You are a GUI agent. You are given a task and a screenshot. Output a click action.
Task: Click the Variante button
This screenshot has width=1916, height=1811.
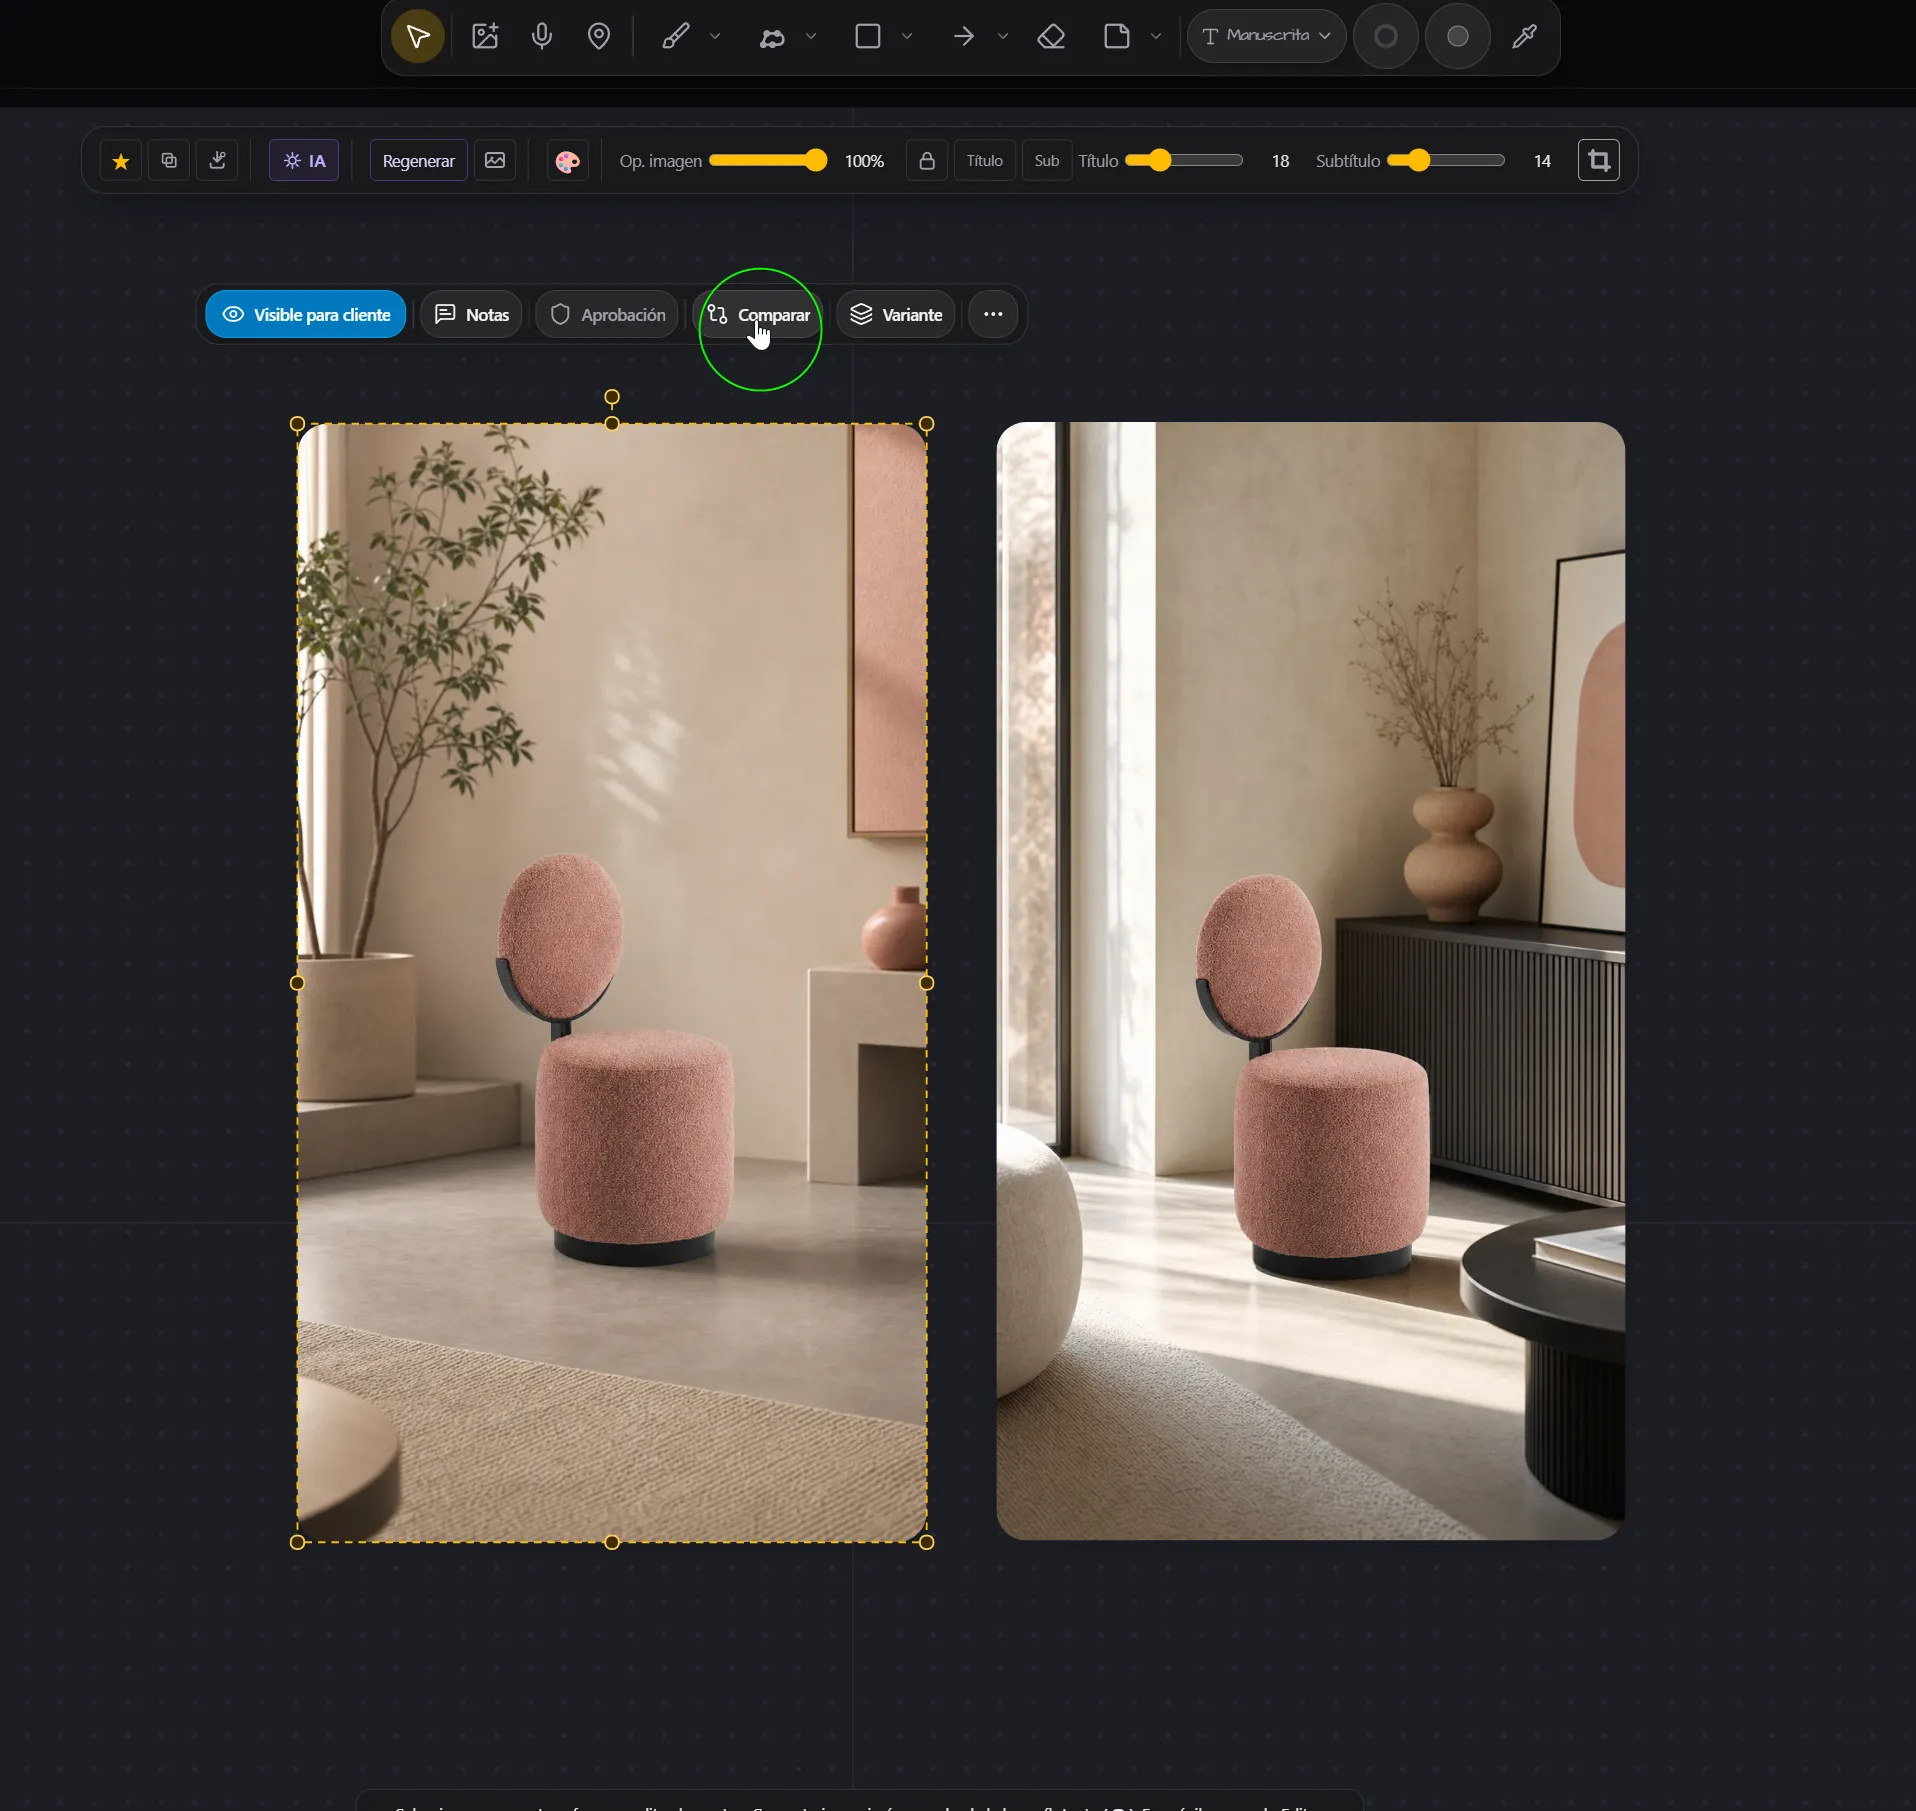pyautogui.click(x=896, y=315)
